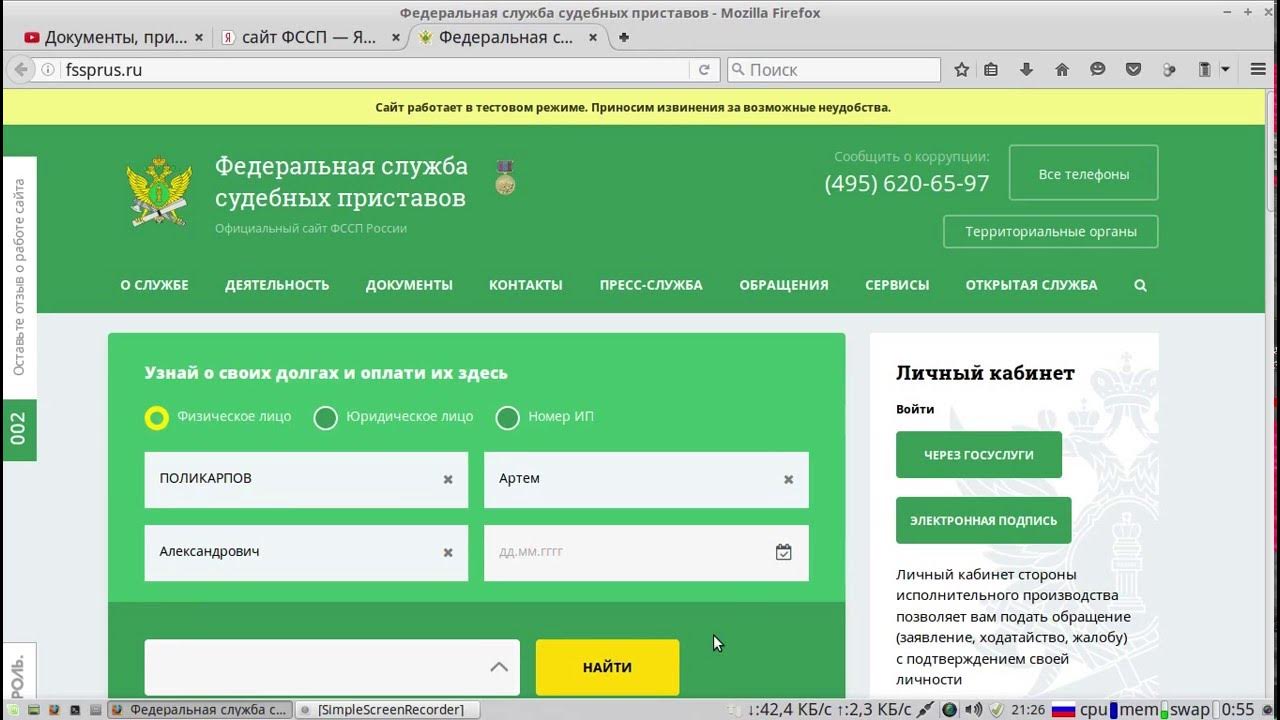
Task: Open the КОНТАКТЫ menu
Action: [526, 285]
